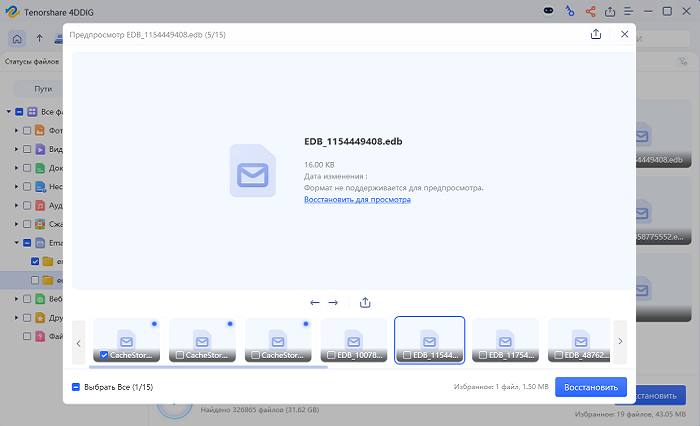Click the Восстановить для просмотра link
The height and width of the screenshot is (426, 700).
tap(357, 200)
